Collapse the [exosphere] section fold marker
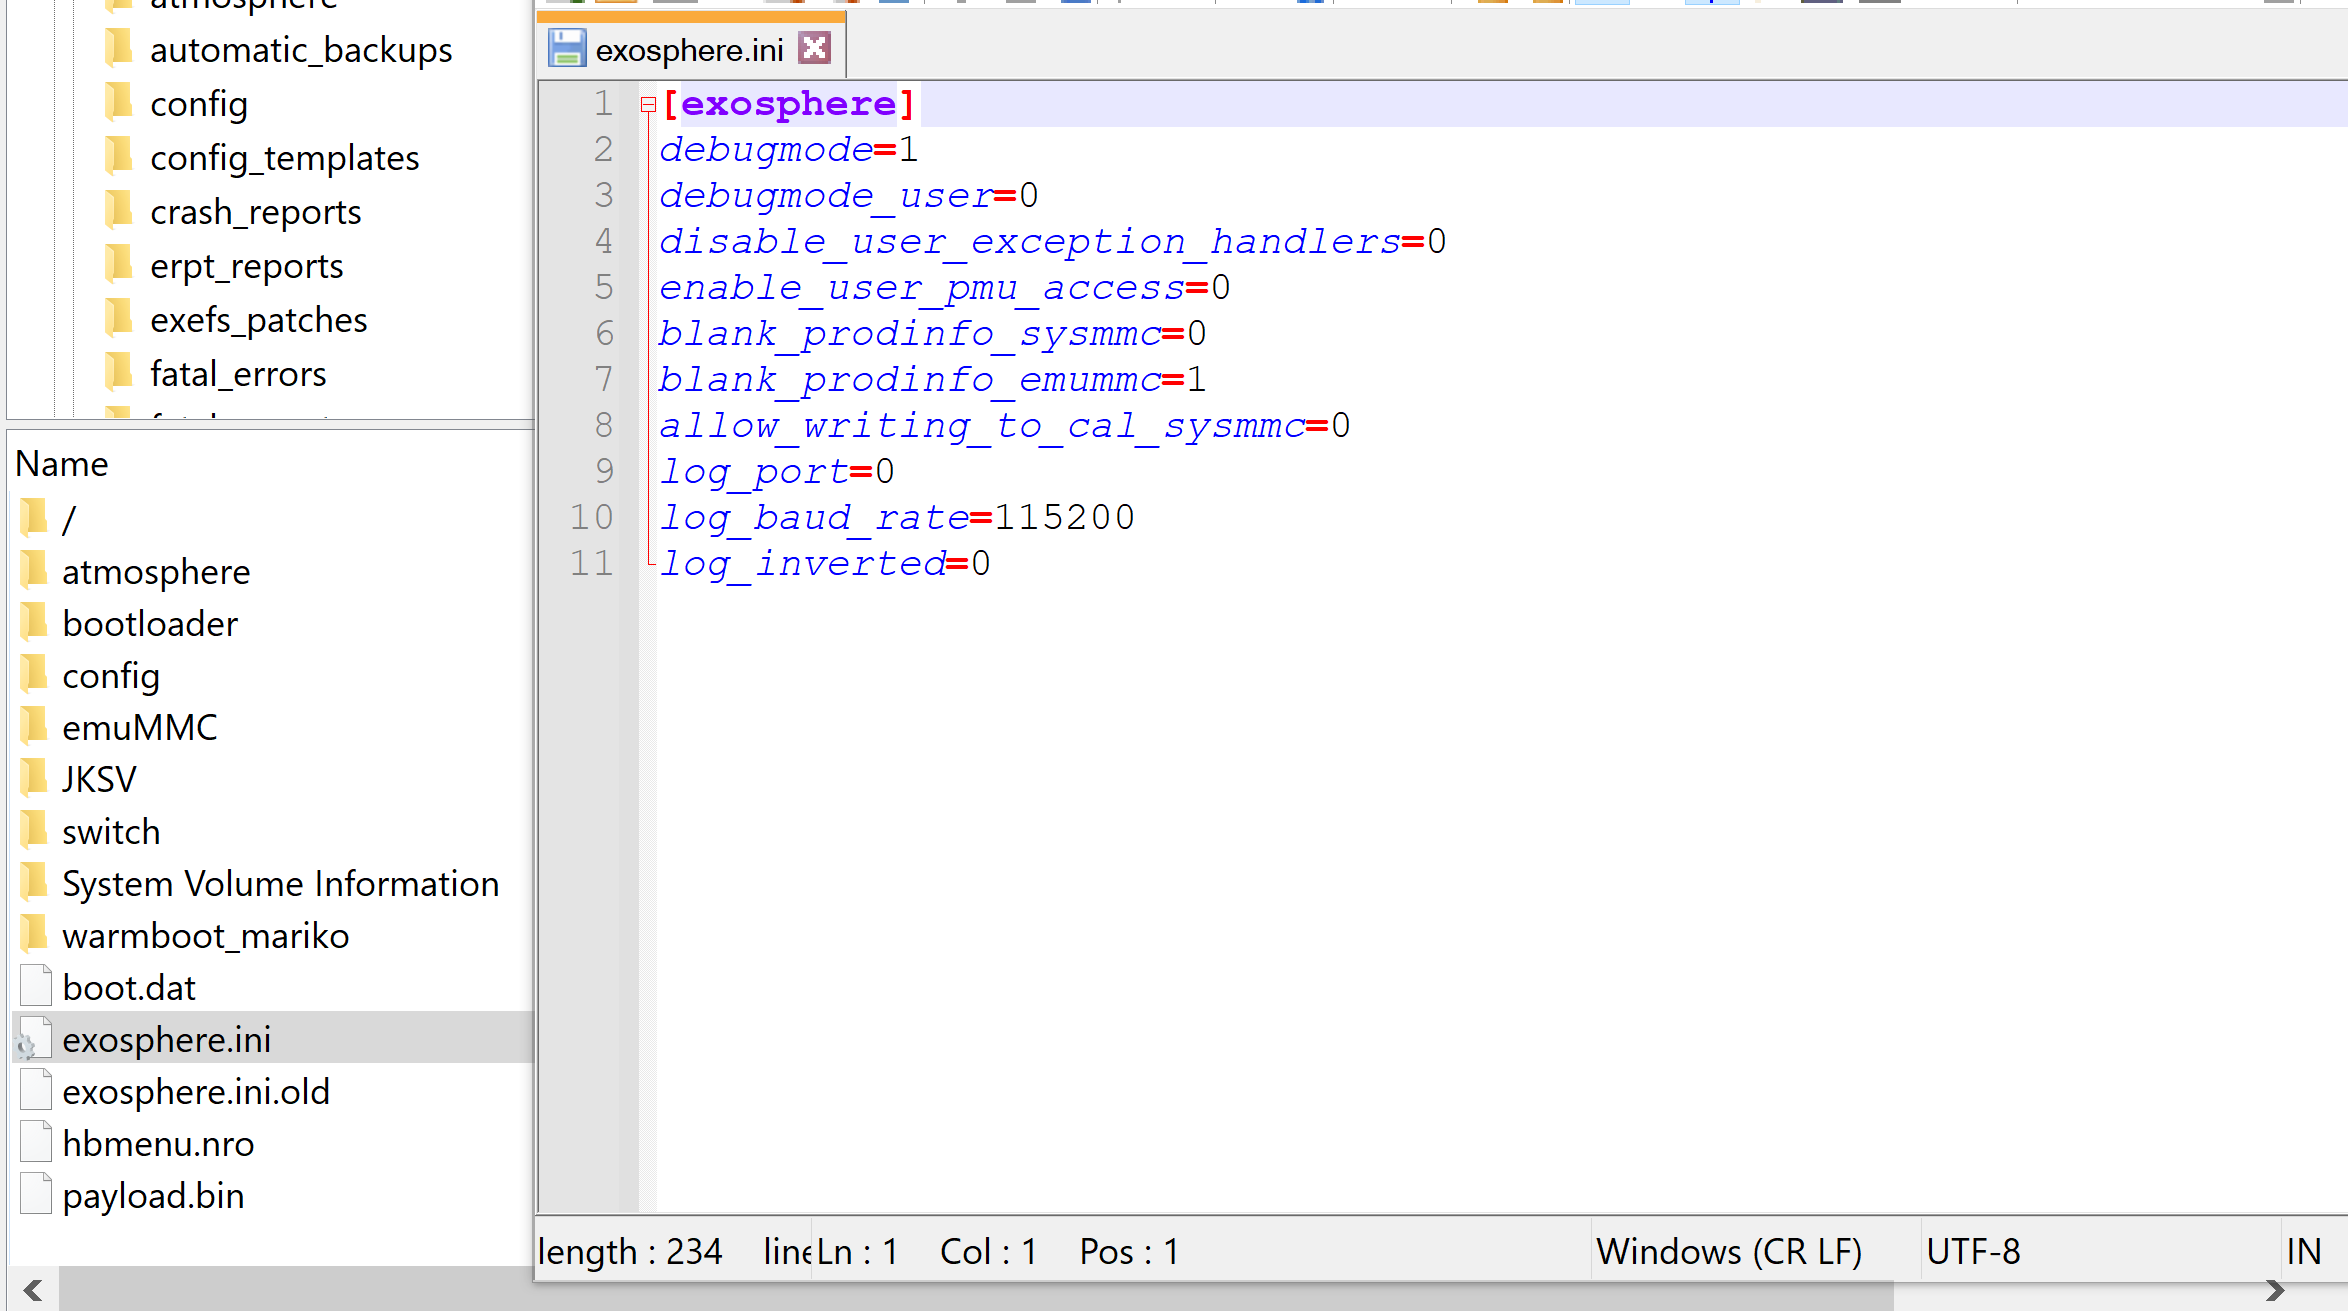 coord(648,104)
